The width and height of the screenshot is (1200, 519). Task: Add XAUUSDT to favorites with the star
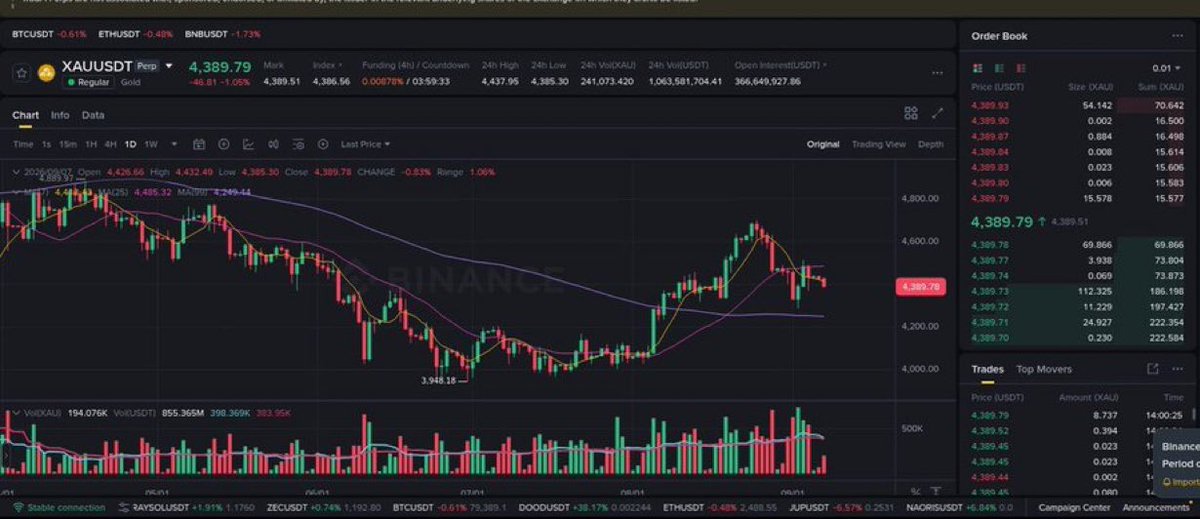pyautogui.click(x=21, y=72)
